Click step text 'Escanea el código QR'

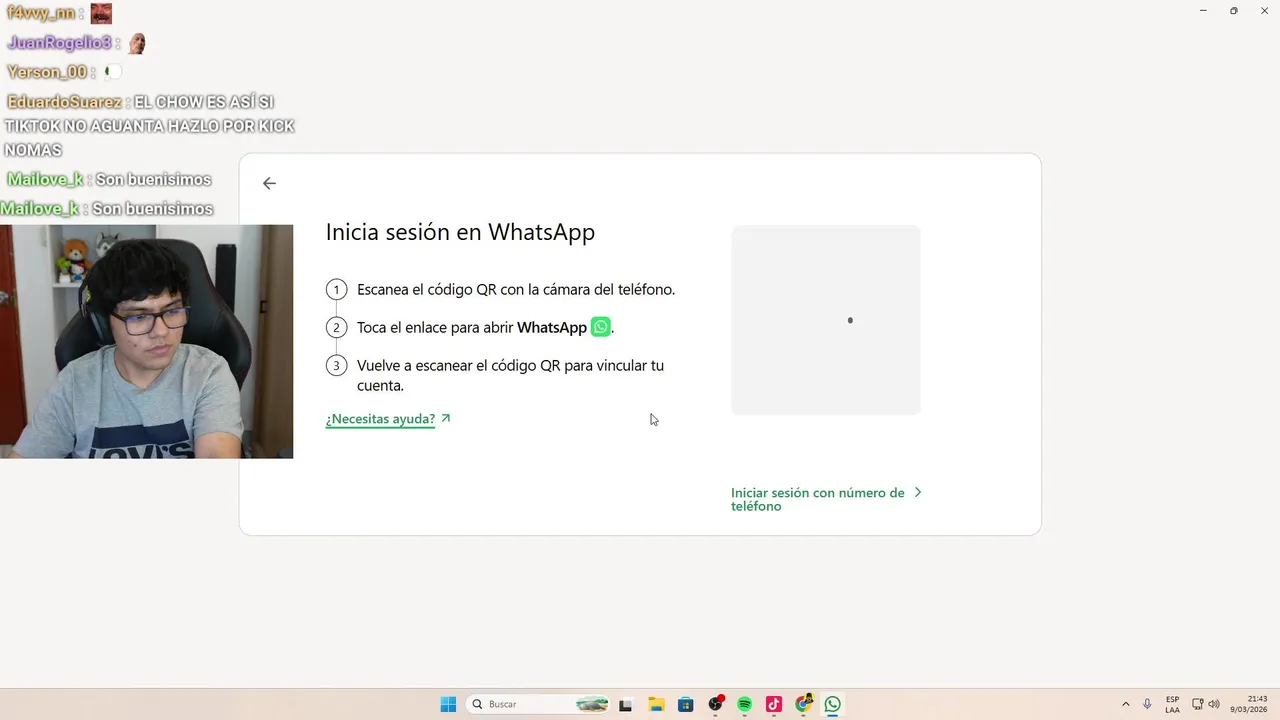[427, 290]
